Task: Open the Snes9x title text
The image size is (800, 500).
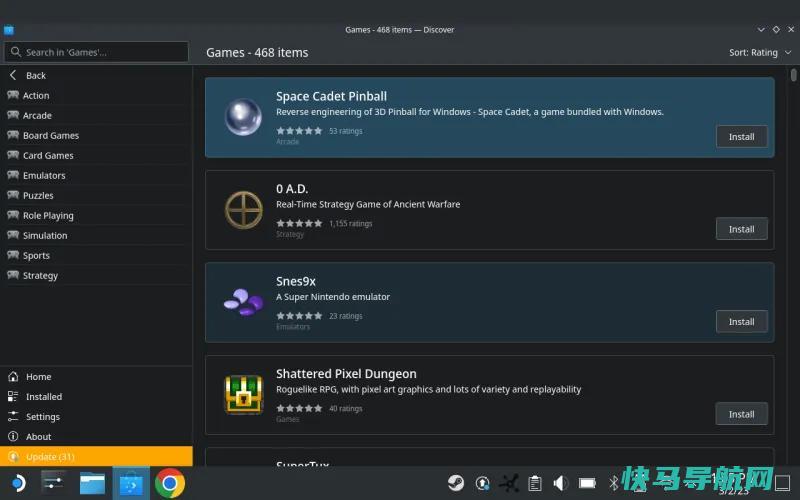Action: 295,281
